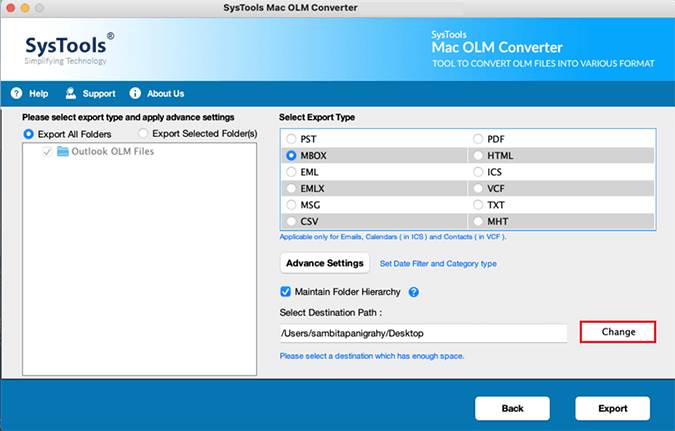Choose EMLX export type

click(291, 189)
